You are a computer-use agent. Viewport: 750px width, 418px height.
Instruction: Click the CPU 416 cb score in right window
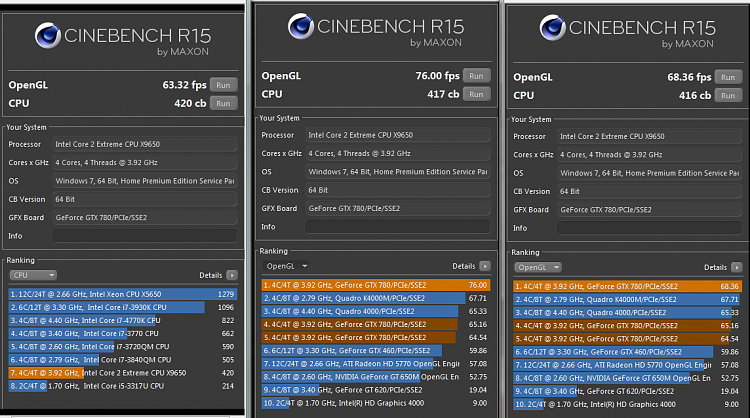click(x=695, y=96)
